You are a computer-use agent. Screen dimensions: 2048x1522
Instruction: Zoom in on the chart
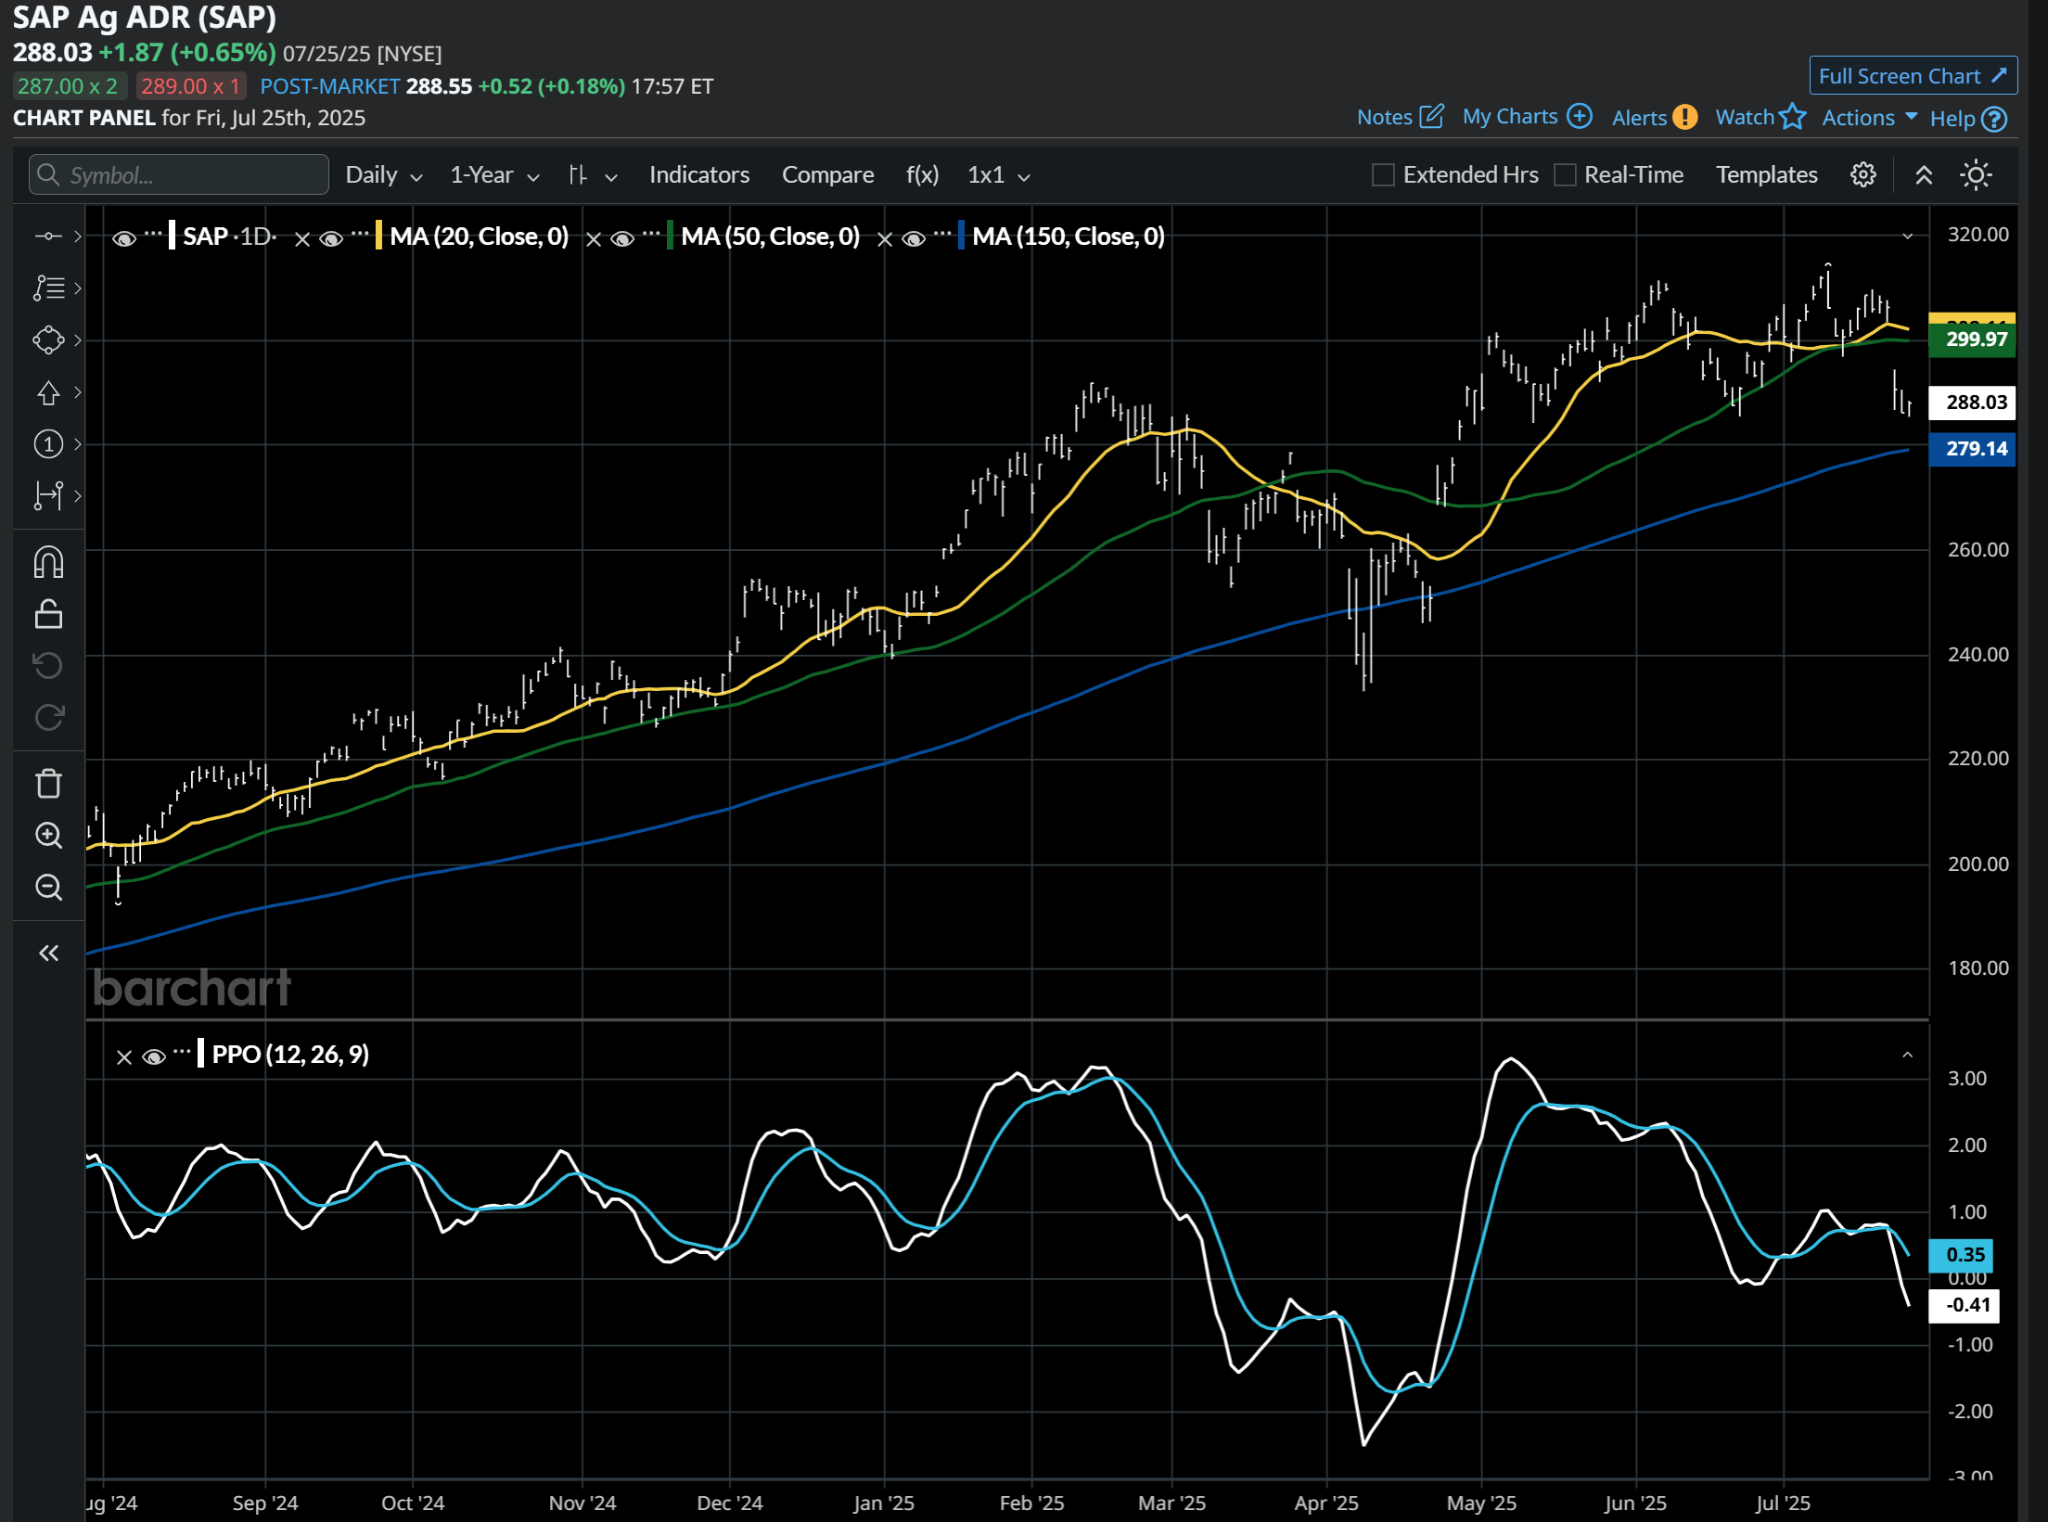(48, 835)
